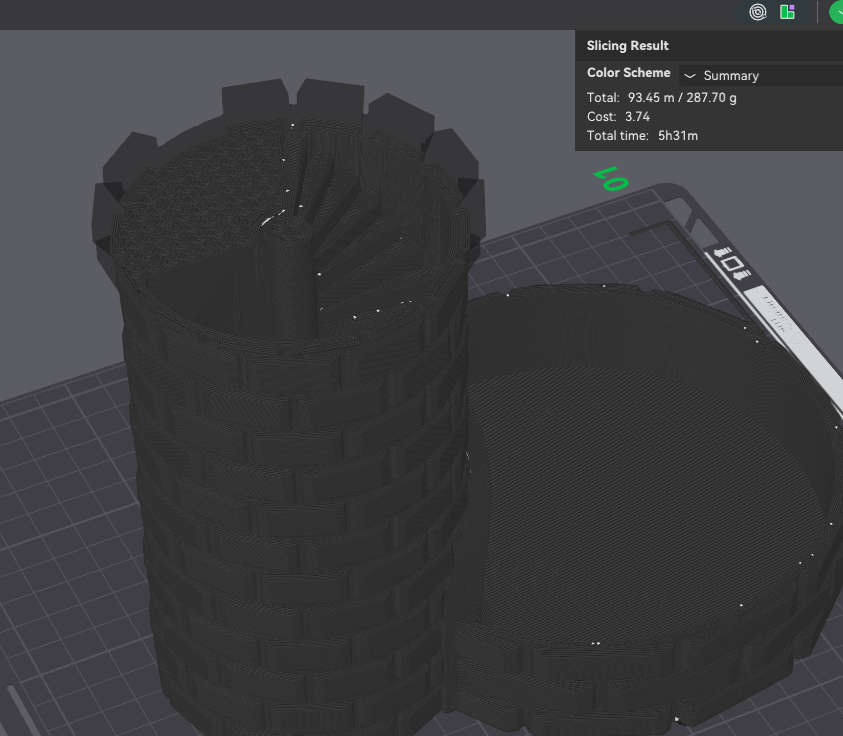Click the Total time 5h31m entry

(x=642, y=135)
